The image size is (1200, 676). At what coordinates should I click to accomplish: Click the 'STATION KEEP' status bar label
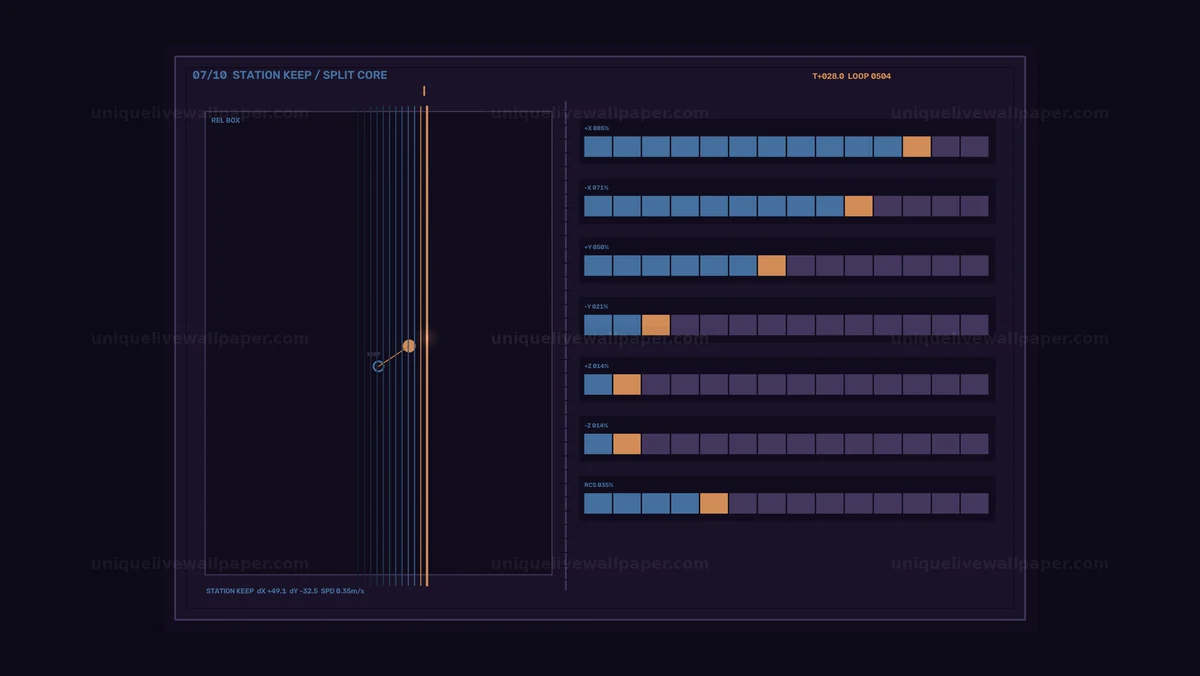tap(230, 591)
